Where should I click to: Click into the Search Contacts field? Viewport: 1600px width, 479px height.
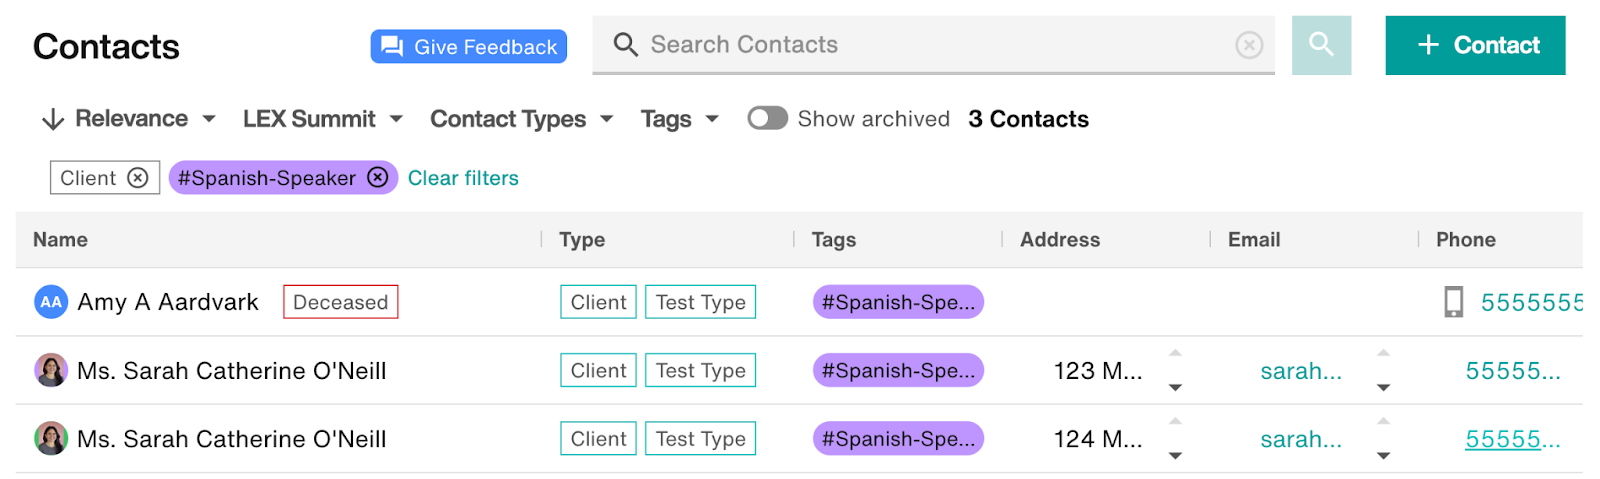[933, 45]
